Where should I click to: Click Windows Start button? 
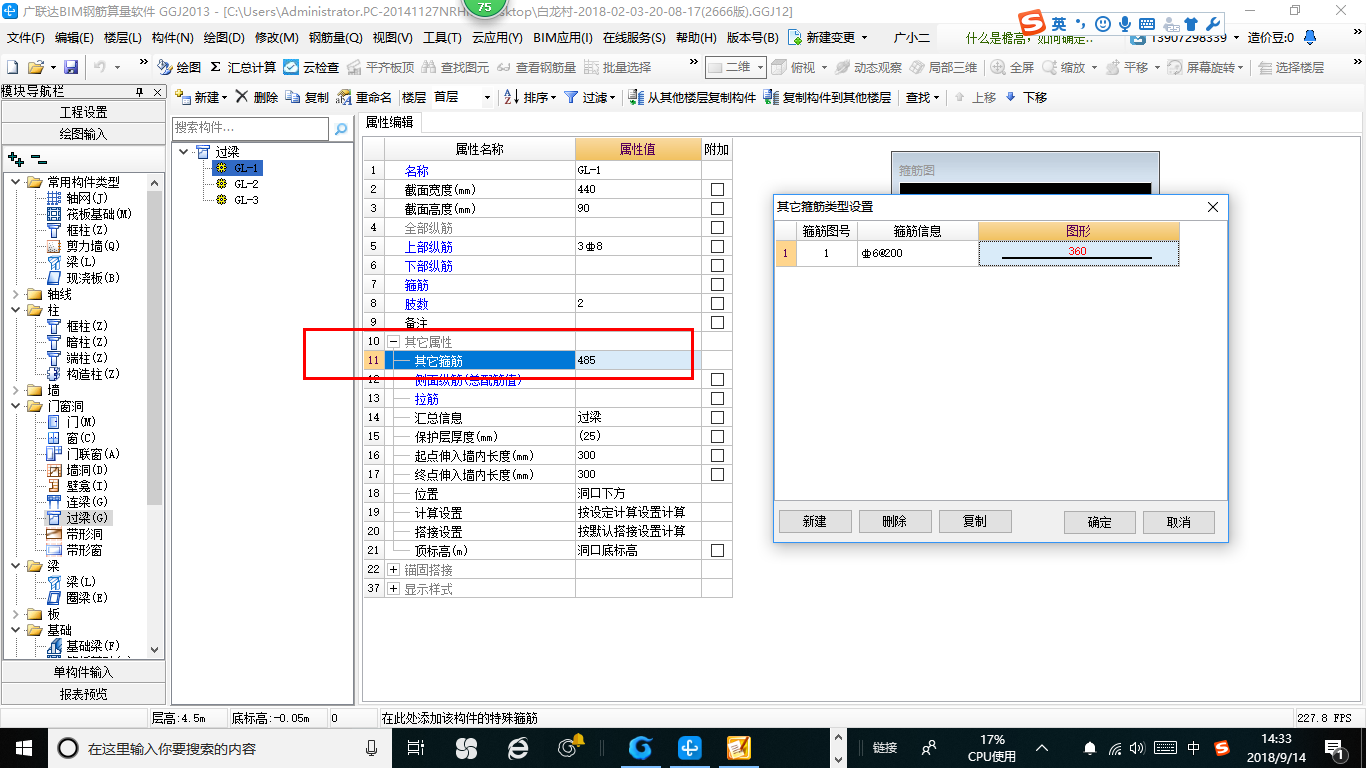pyautogui.click(x=23, y=747)
